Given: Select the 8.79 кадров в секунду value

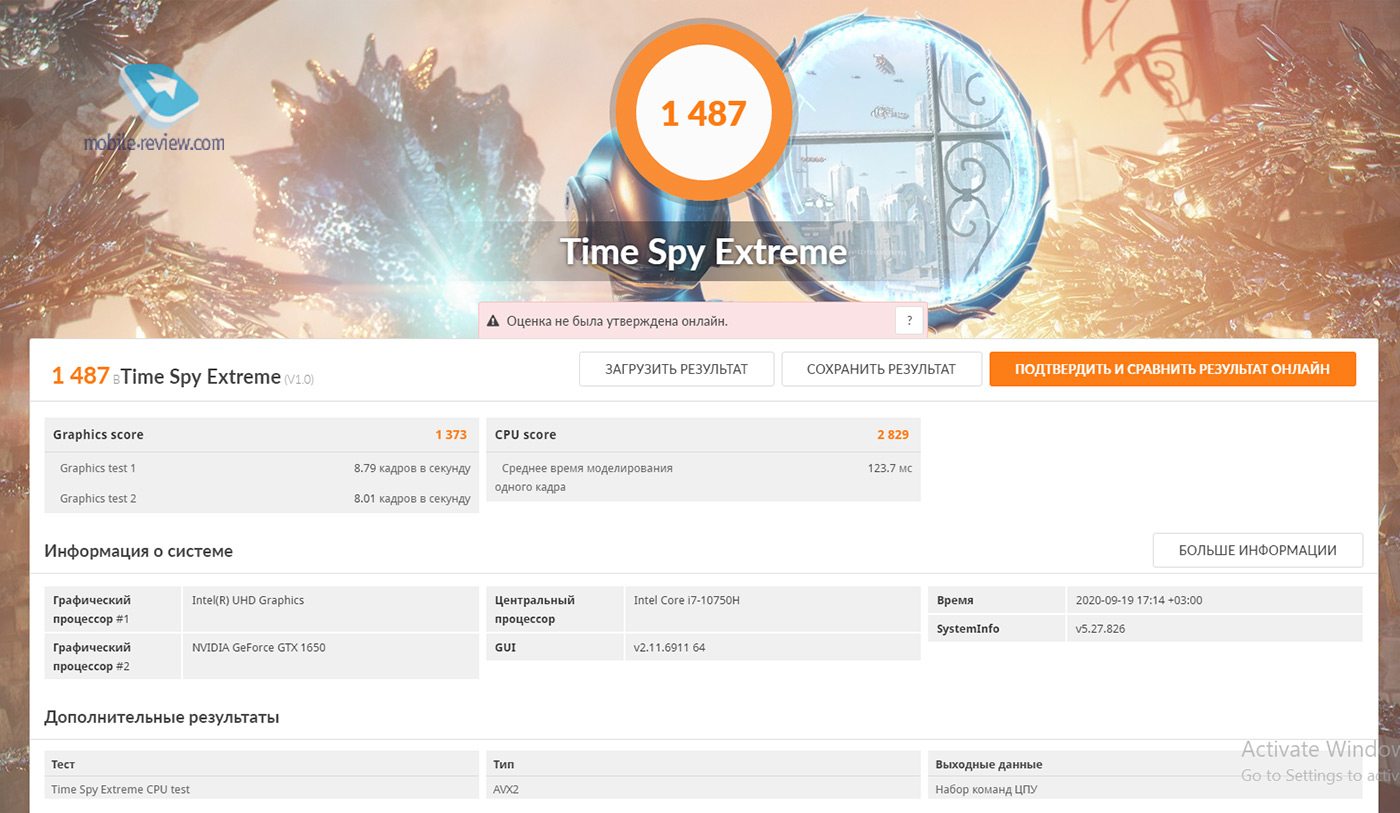Looking at the screenshot, I should pos(412,468).
